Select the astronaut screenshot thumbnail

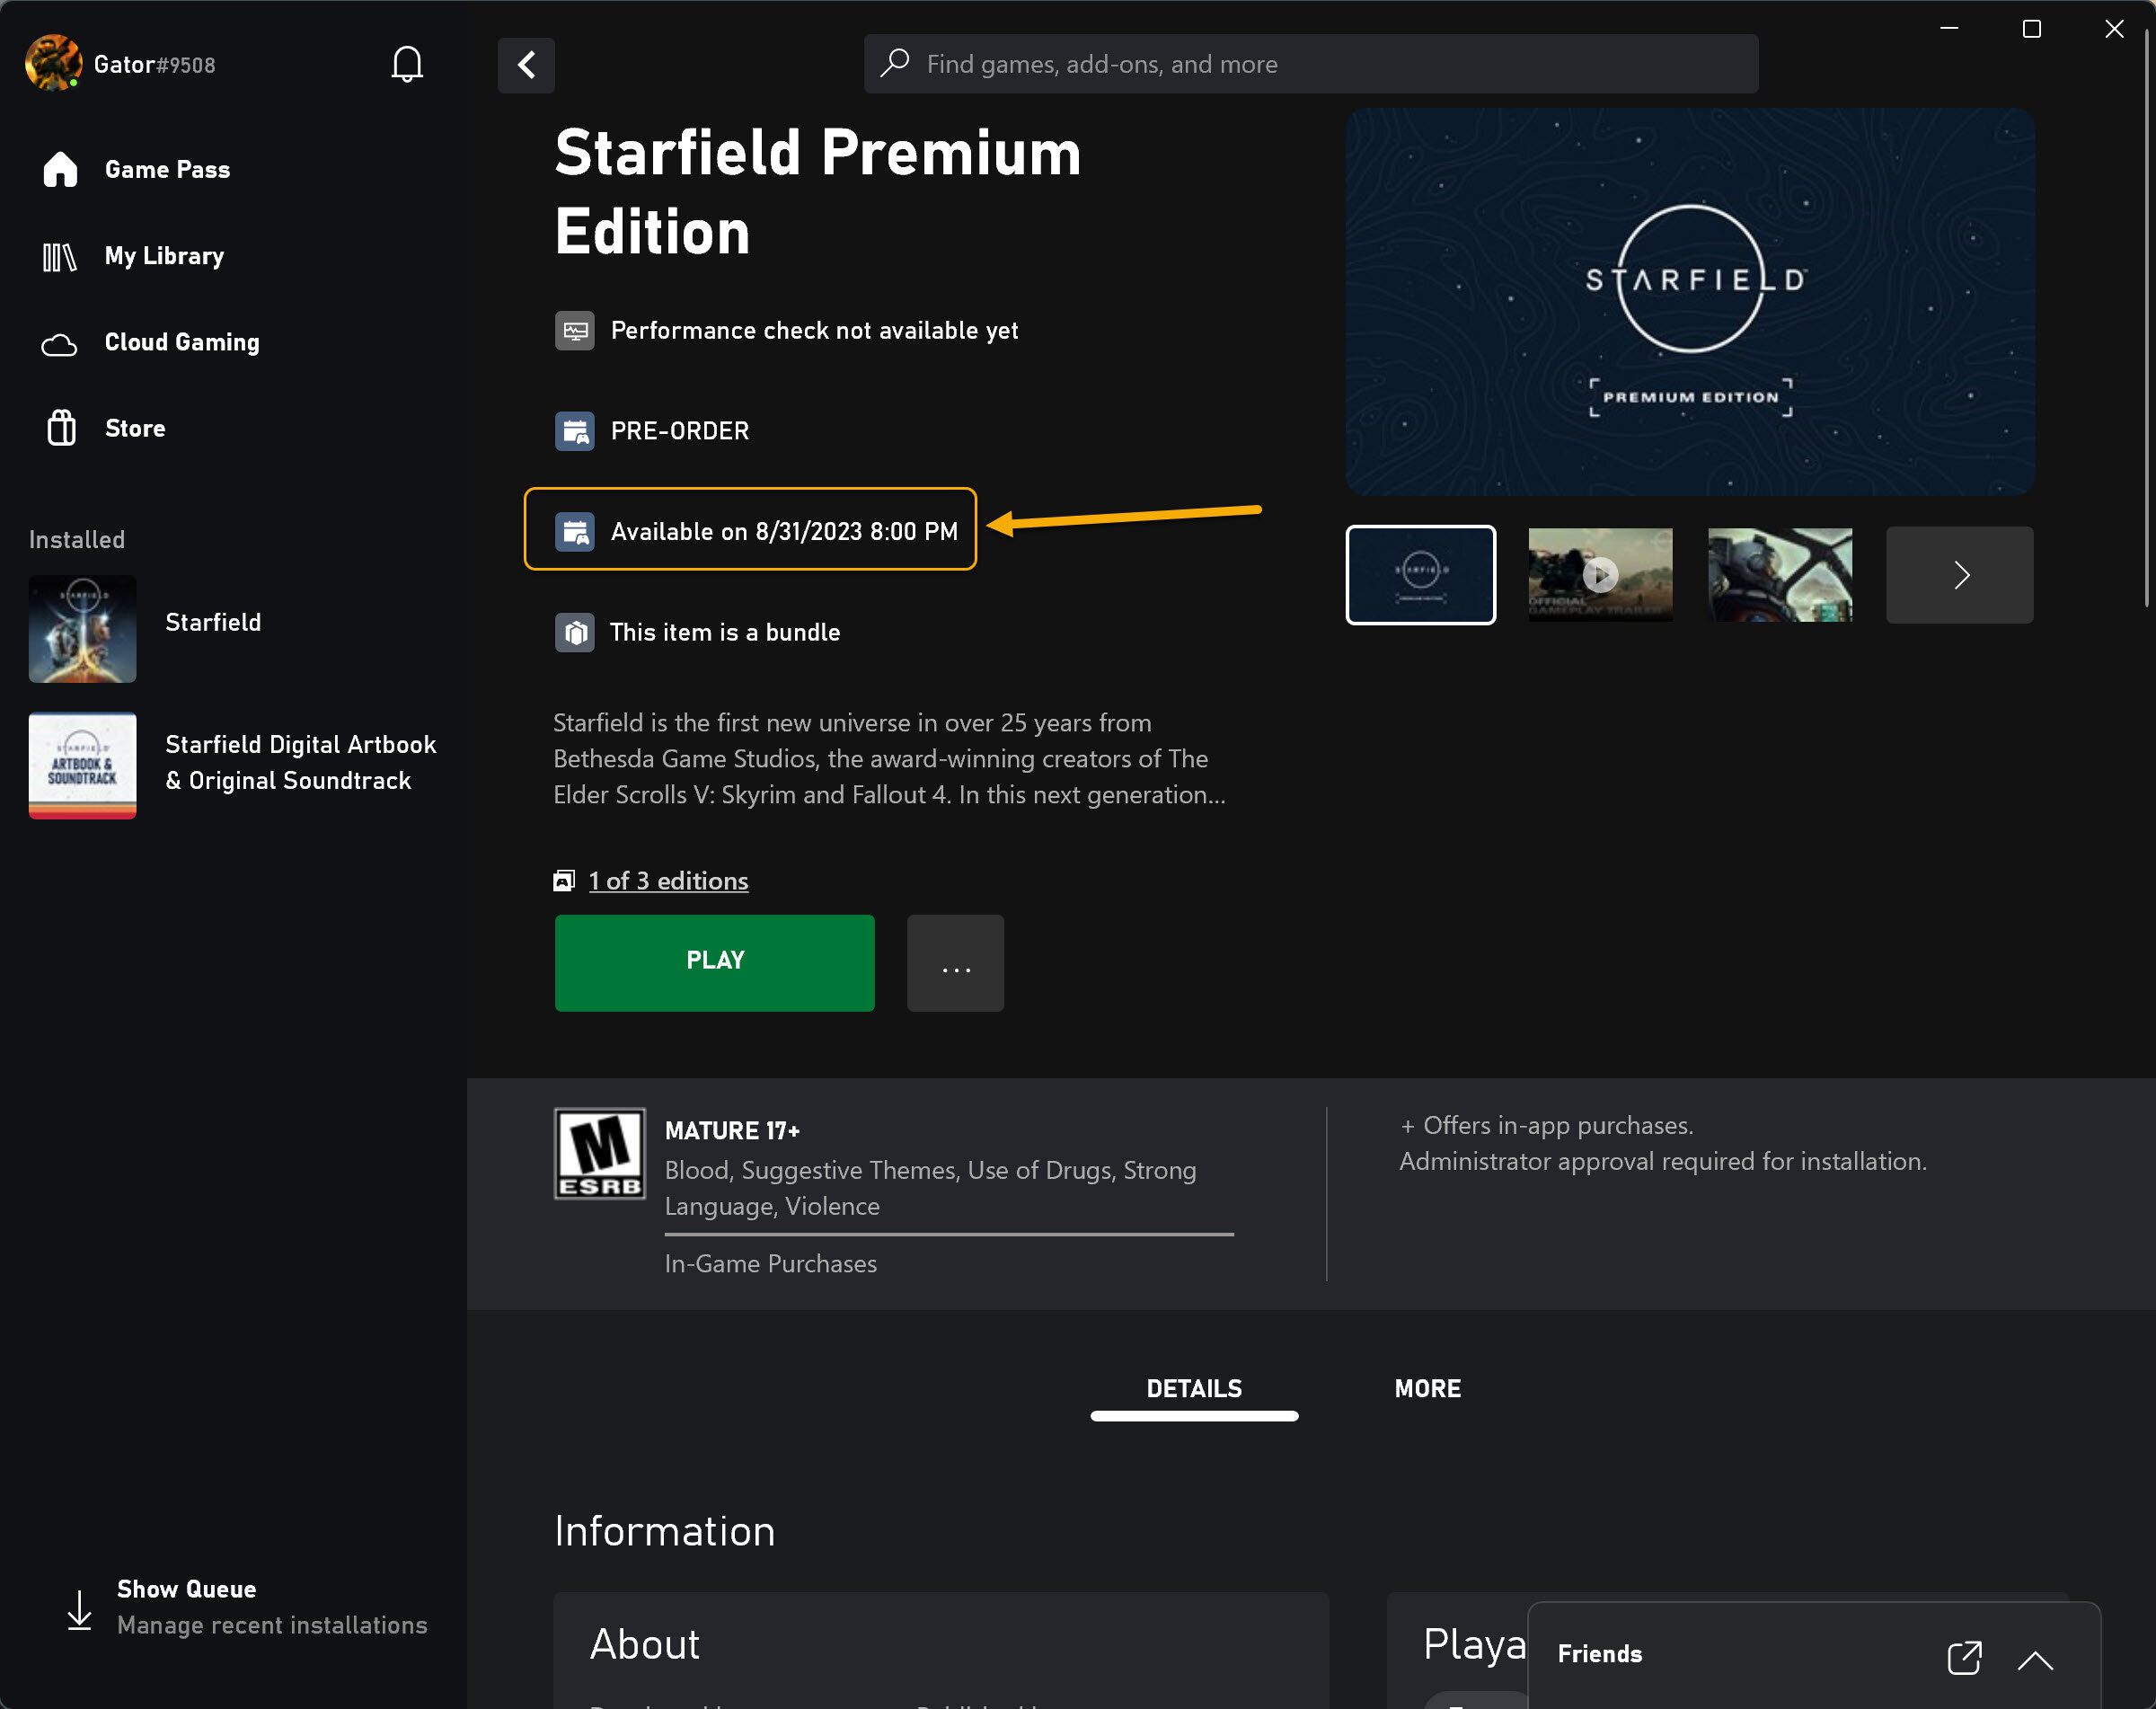pyautogui.click(x=1780, y=575)
